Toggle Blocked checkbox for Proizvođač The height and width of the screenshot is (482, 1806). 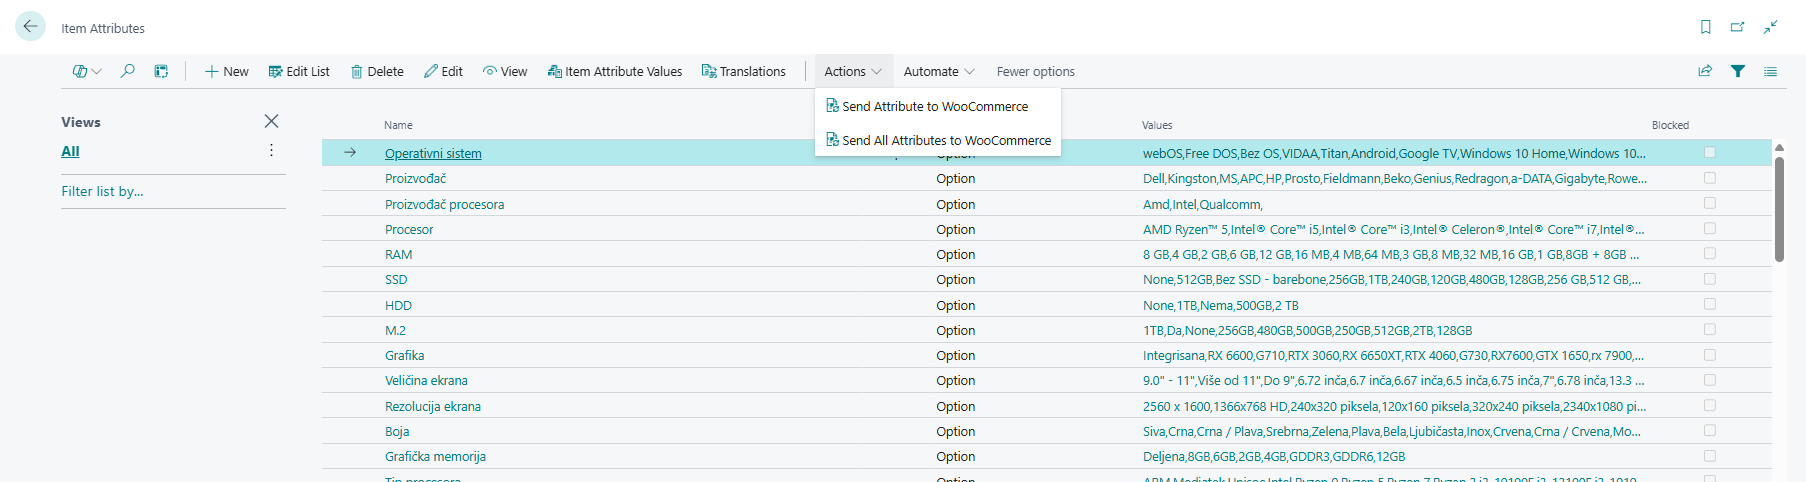1710,178
